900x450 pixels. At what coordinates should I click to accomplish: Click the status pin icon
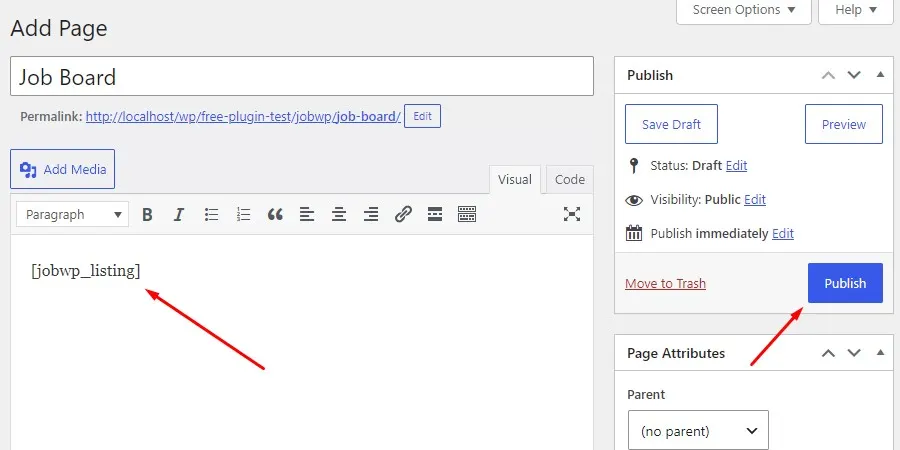[x=634, y=166]
